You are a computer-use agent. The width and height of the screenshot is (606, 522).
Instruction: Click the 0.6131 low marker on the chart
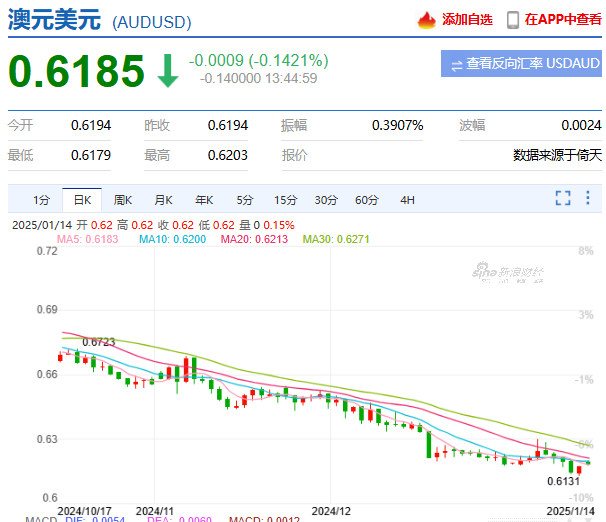pyautogui.click(x=564, y=481)
